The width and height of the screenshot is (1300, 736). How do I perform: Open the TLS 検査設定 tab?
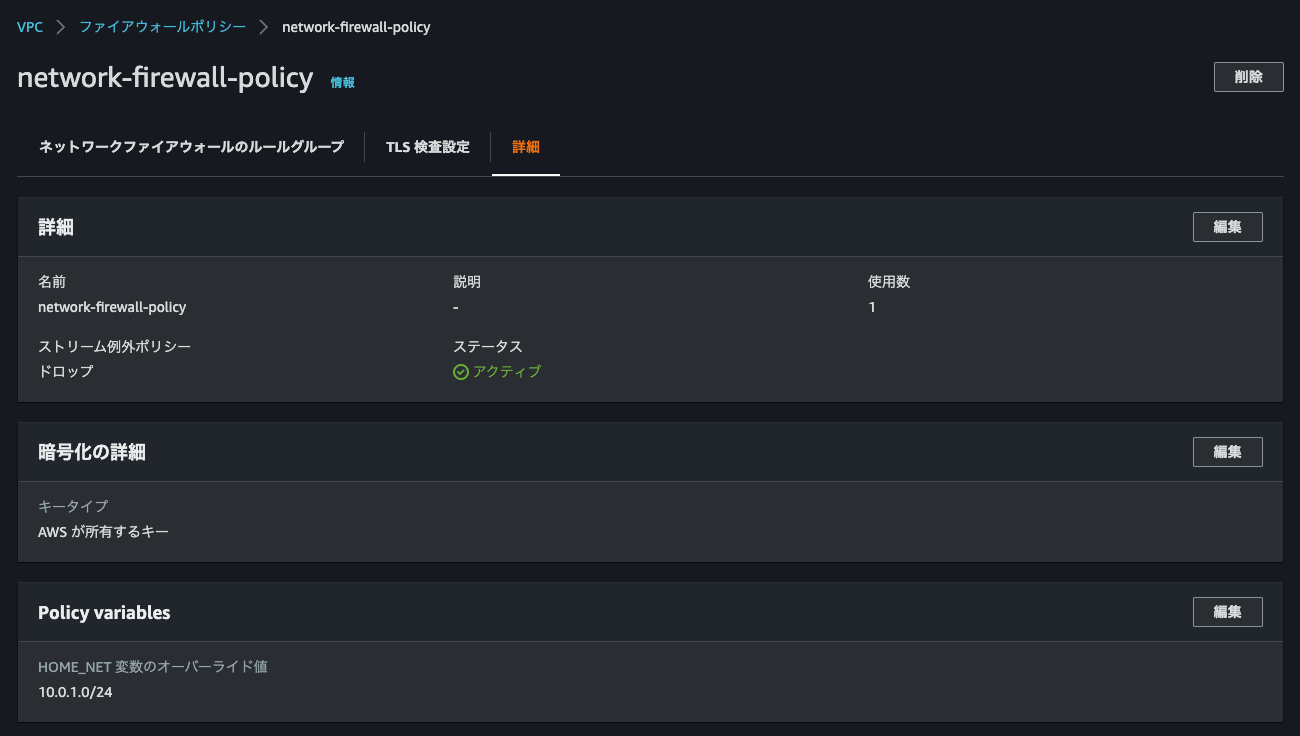[x=428, y=147]
